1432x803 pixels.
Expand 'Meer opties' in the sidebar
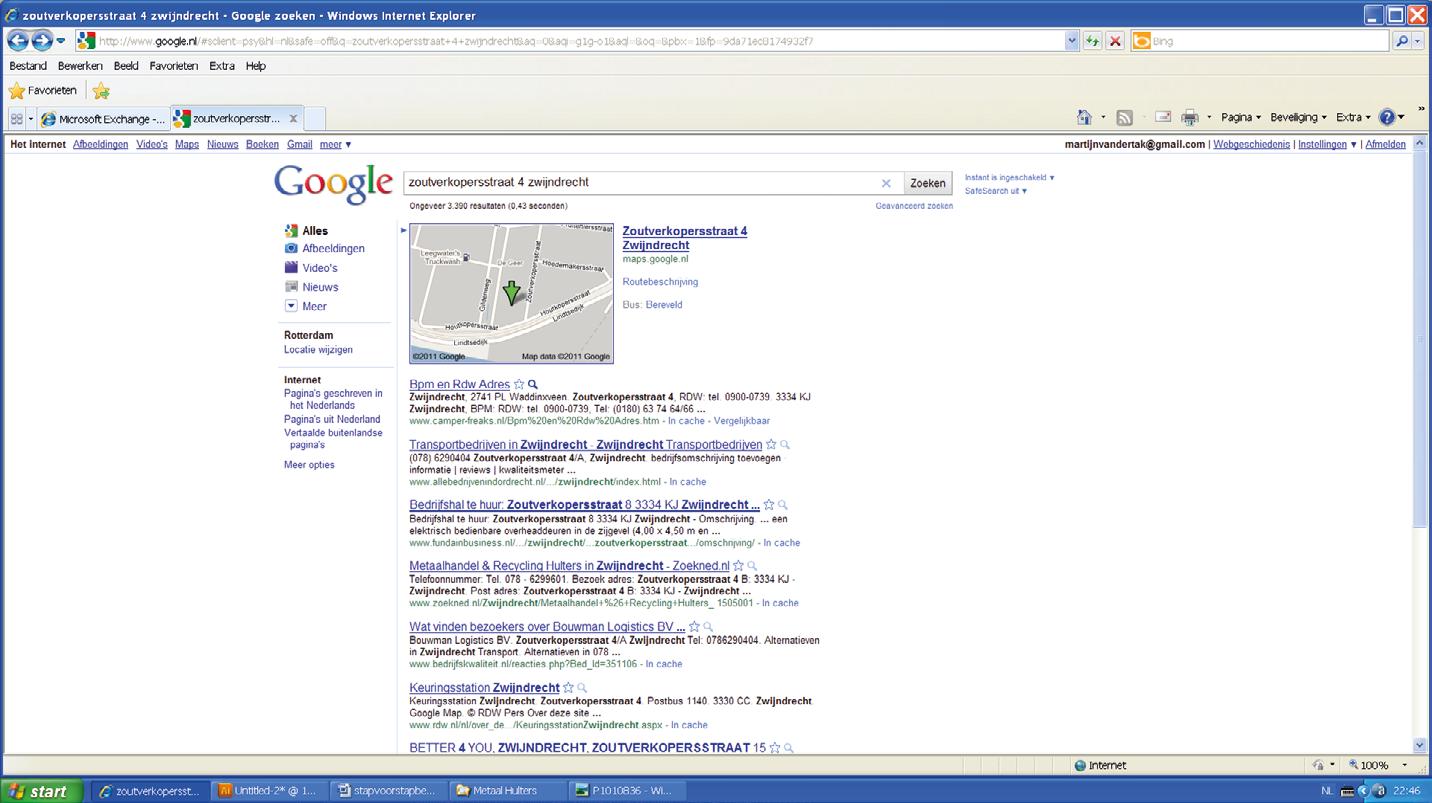click(309, 465)
